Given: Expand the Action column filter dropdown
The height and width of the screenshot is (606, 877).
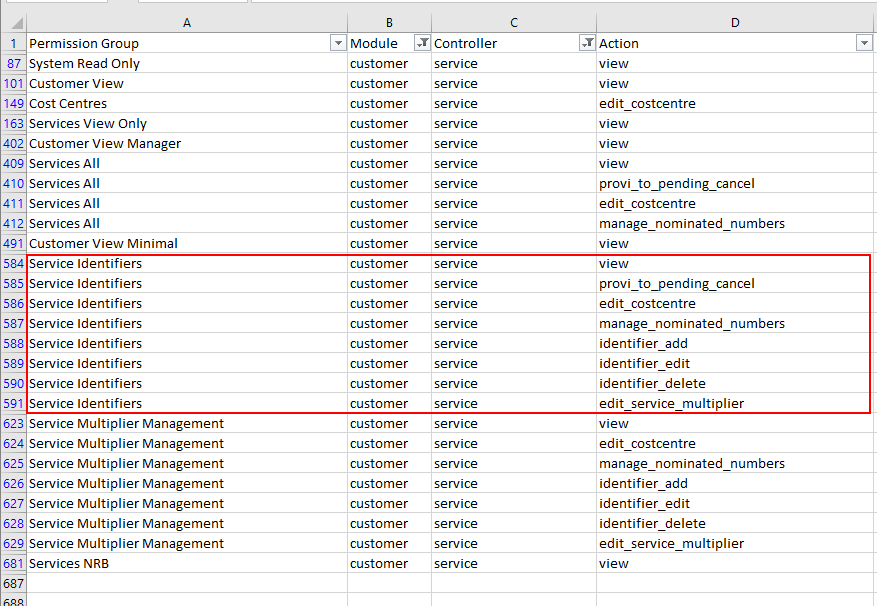Looking at the screenshot, I should click(x=864, y=43).
